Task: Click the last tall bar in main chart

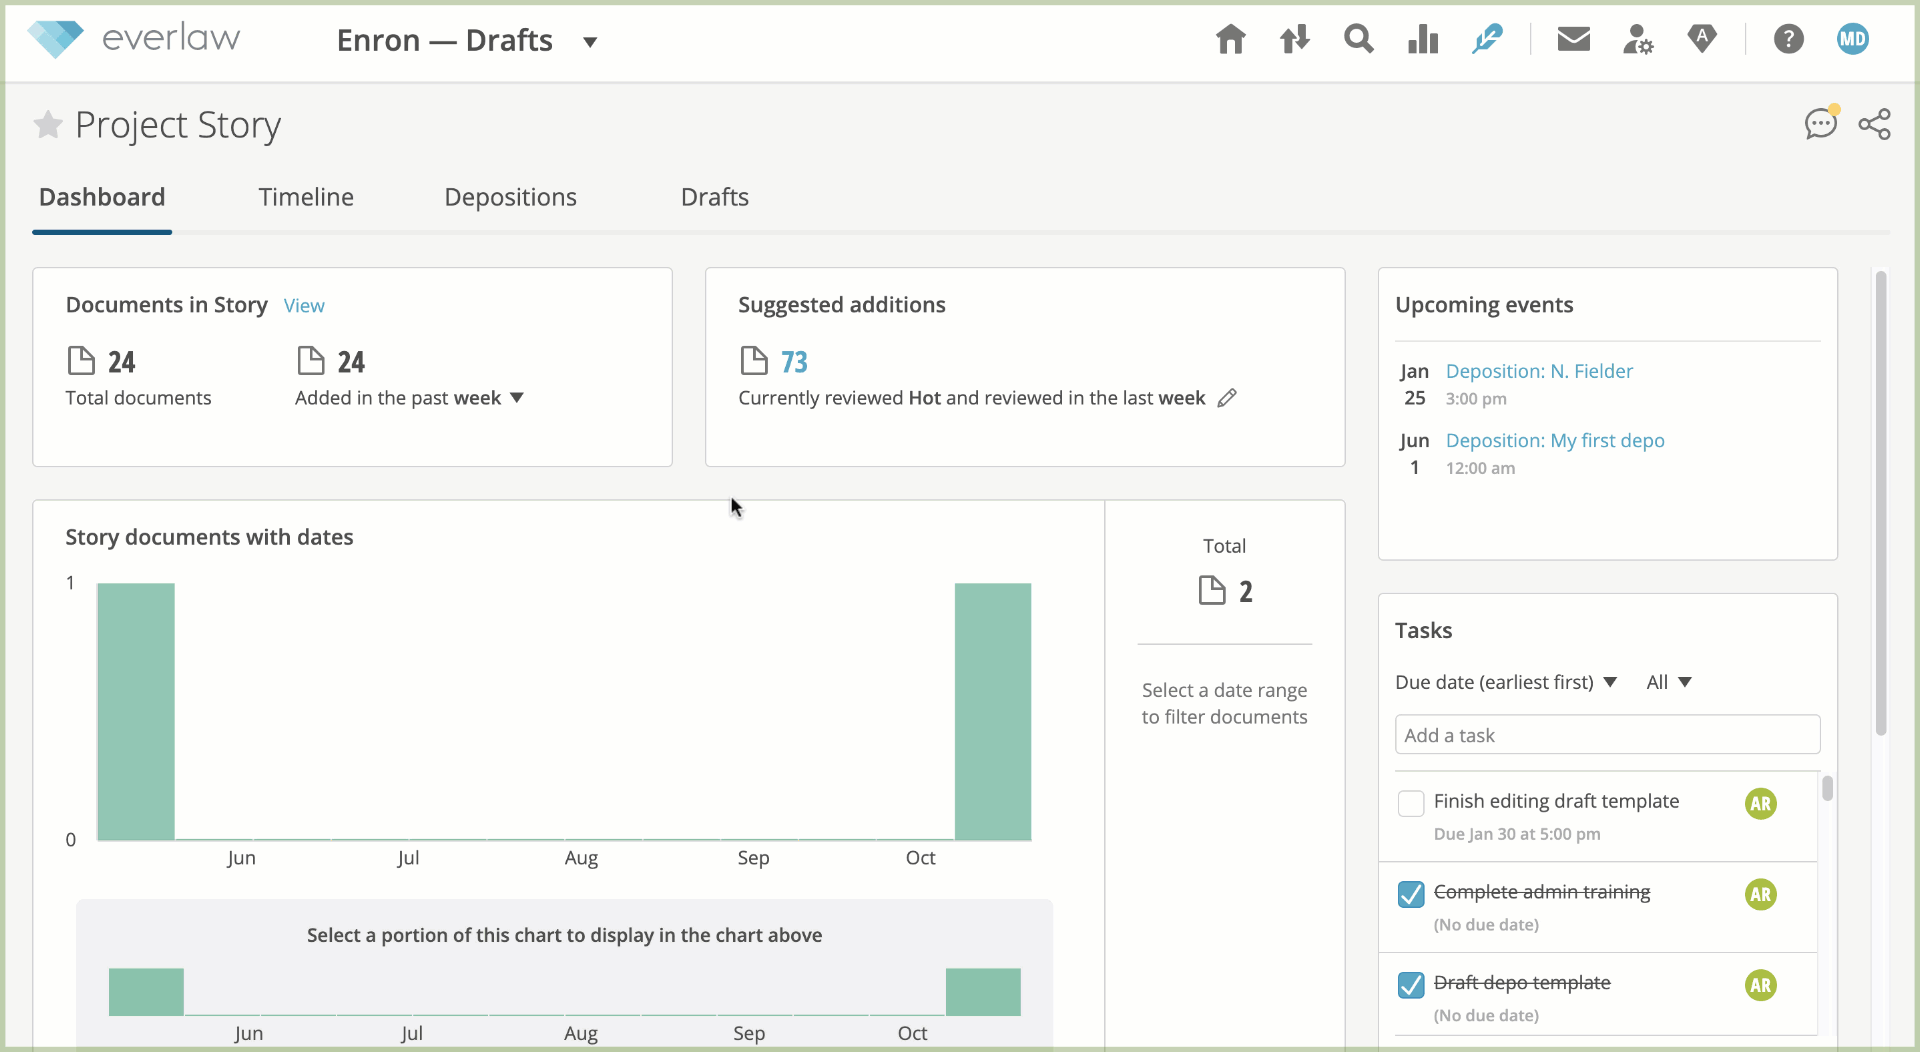Action: coord(993,711)
